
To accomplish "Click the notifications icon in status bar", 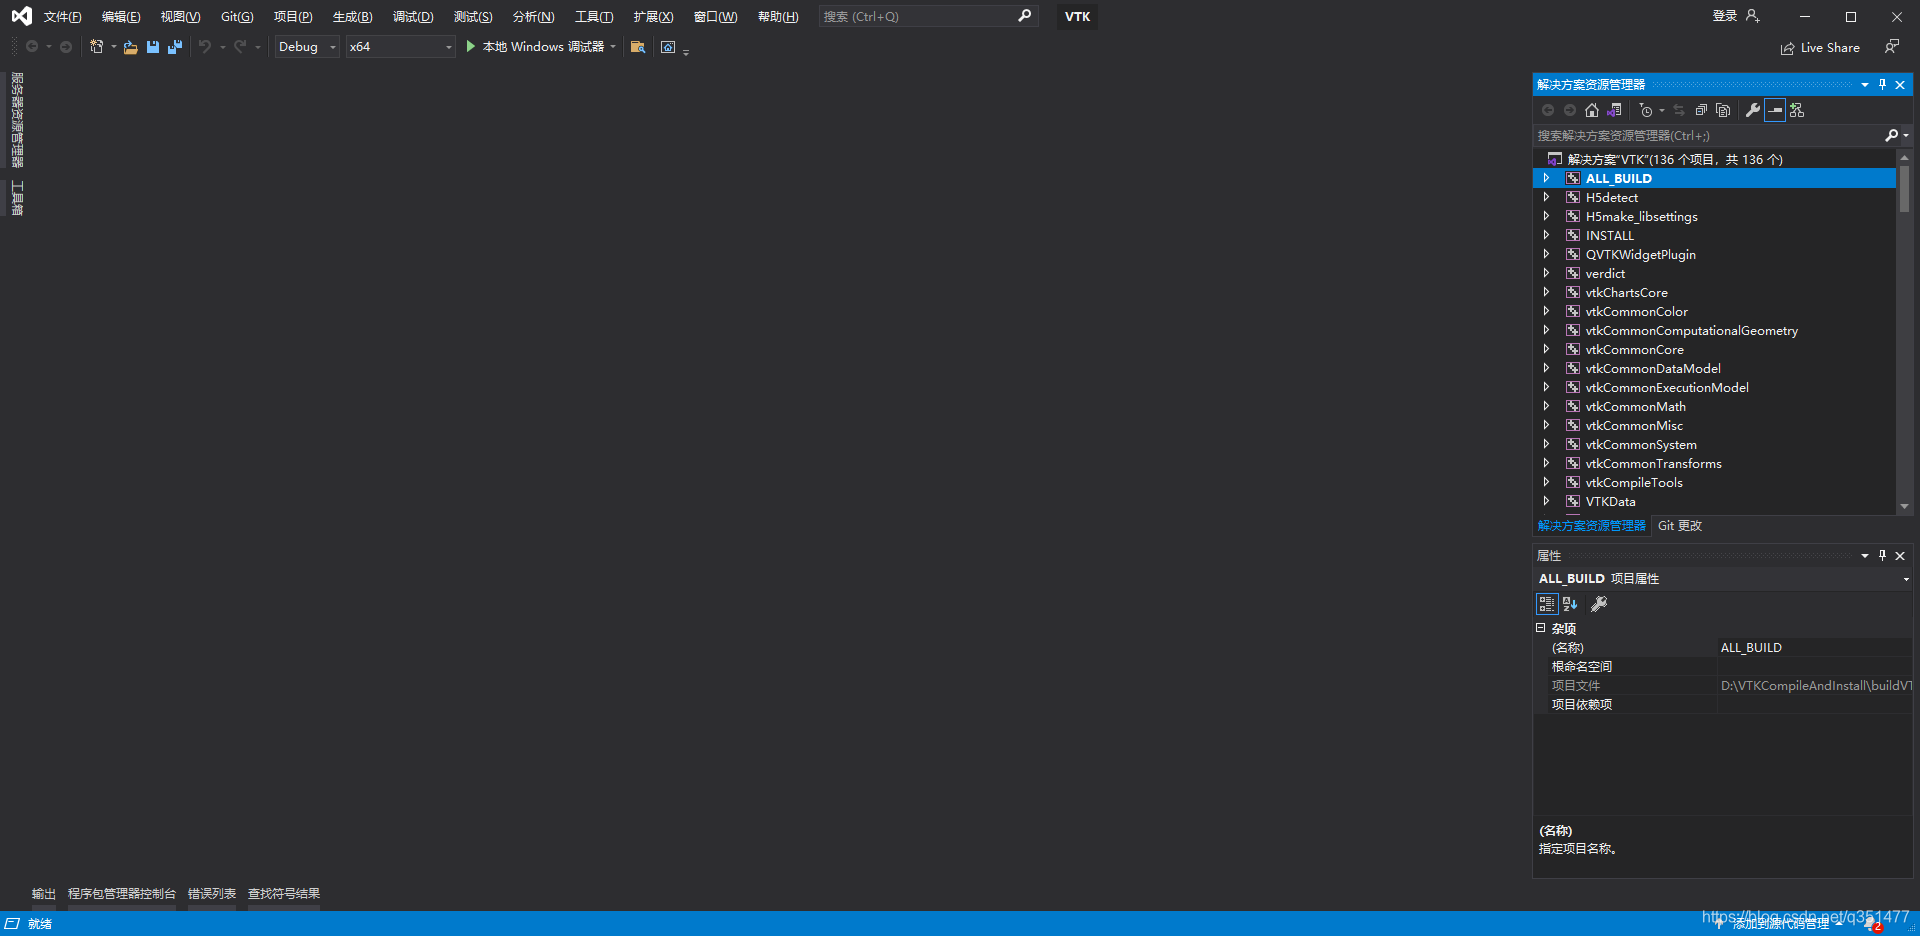I will [1872, 924].
